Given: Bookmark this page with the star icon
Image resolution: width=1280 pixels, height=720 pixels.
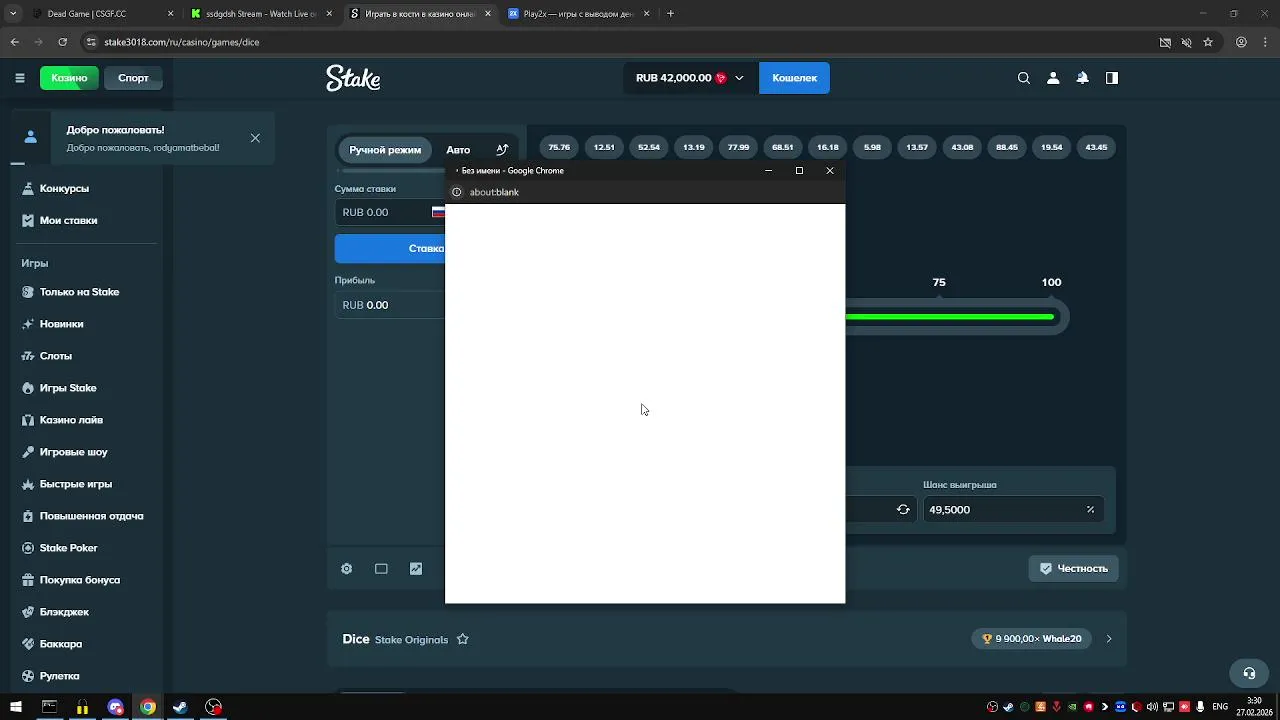Looking at the screenshot, I should pos(1208,42).
